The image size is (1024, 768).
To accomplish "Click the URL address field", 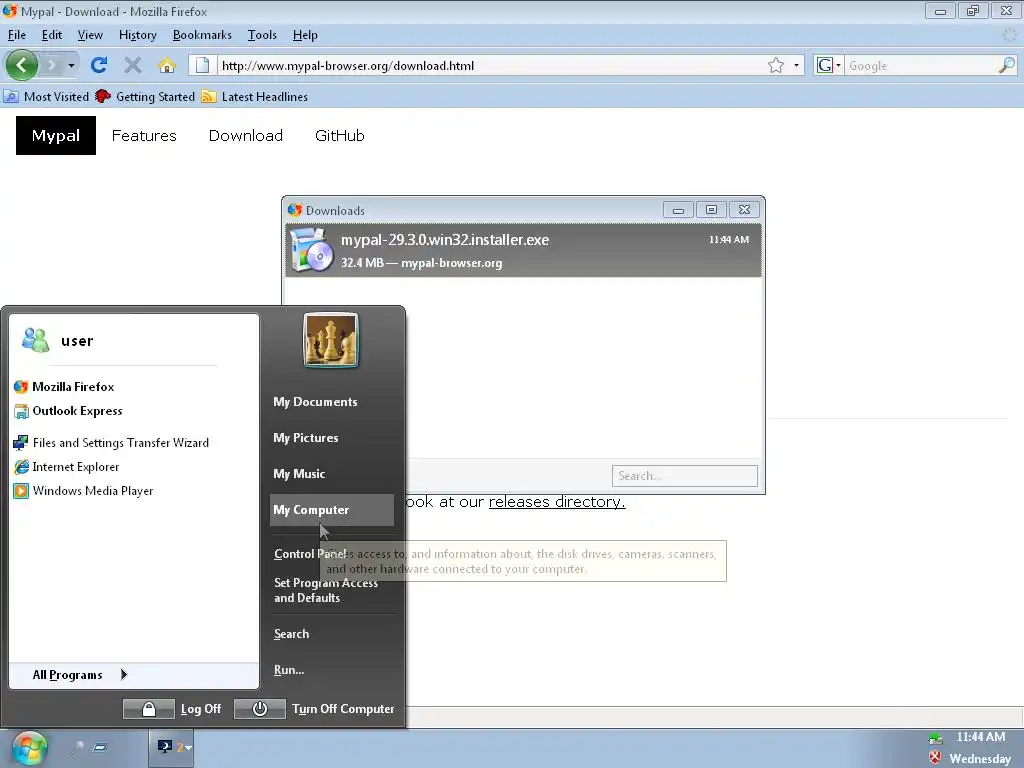I will coord(490,65).
